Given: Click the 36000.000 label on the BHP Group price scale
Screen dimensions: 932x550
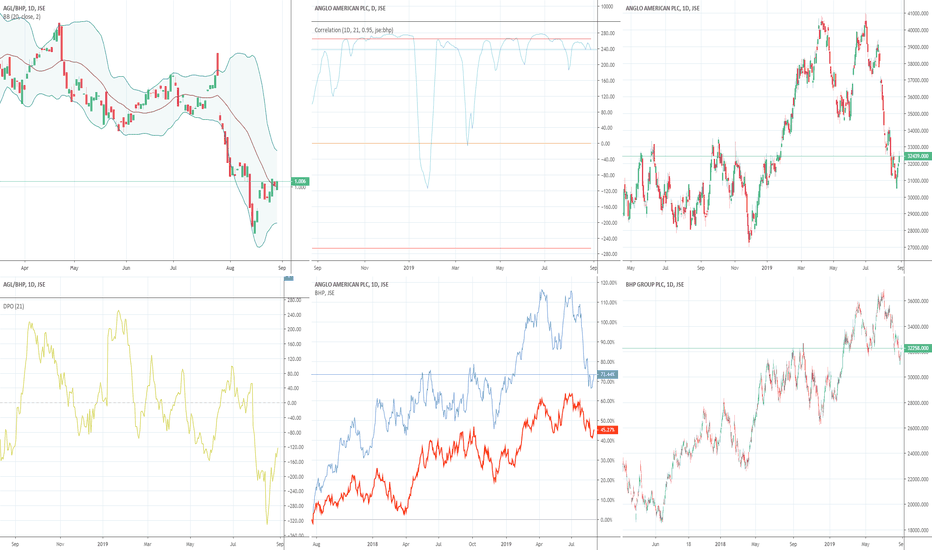Looking at the screenshot, I should click(x=918, y=301).
